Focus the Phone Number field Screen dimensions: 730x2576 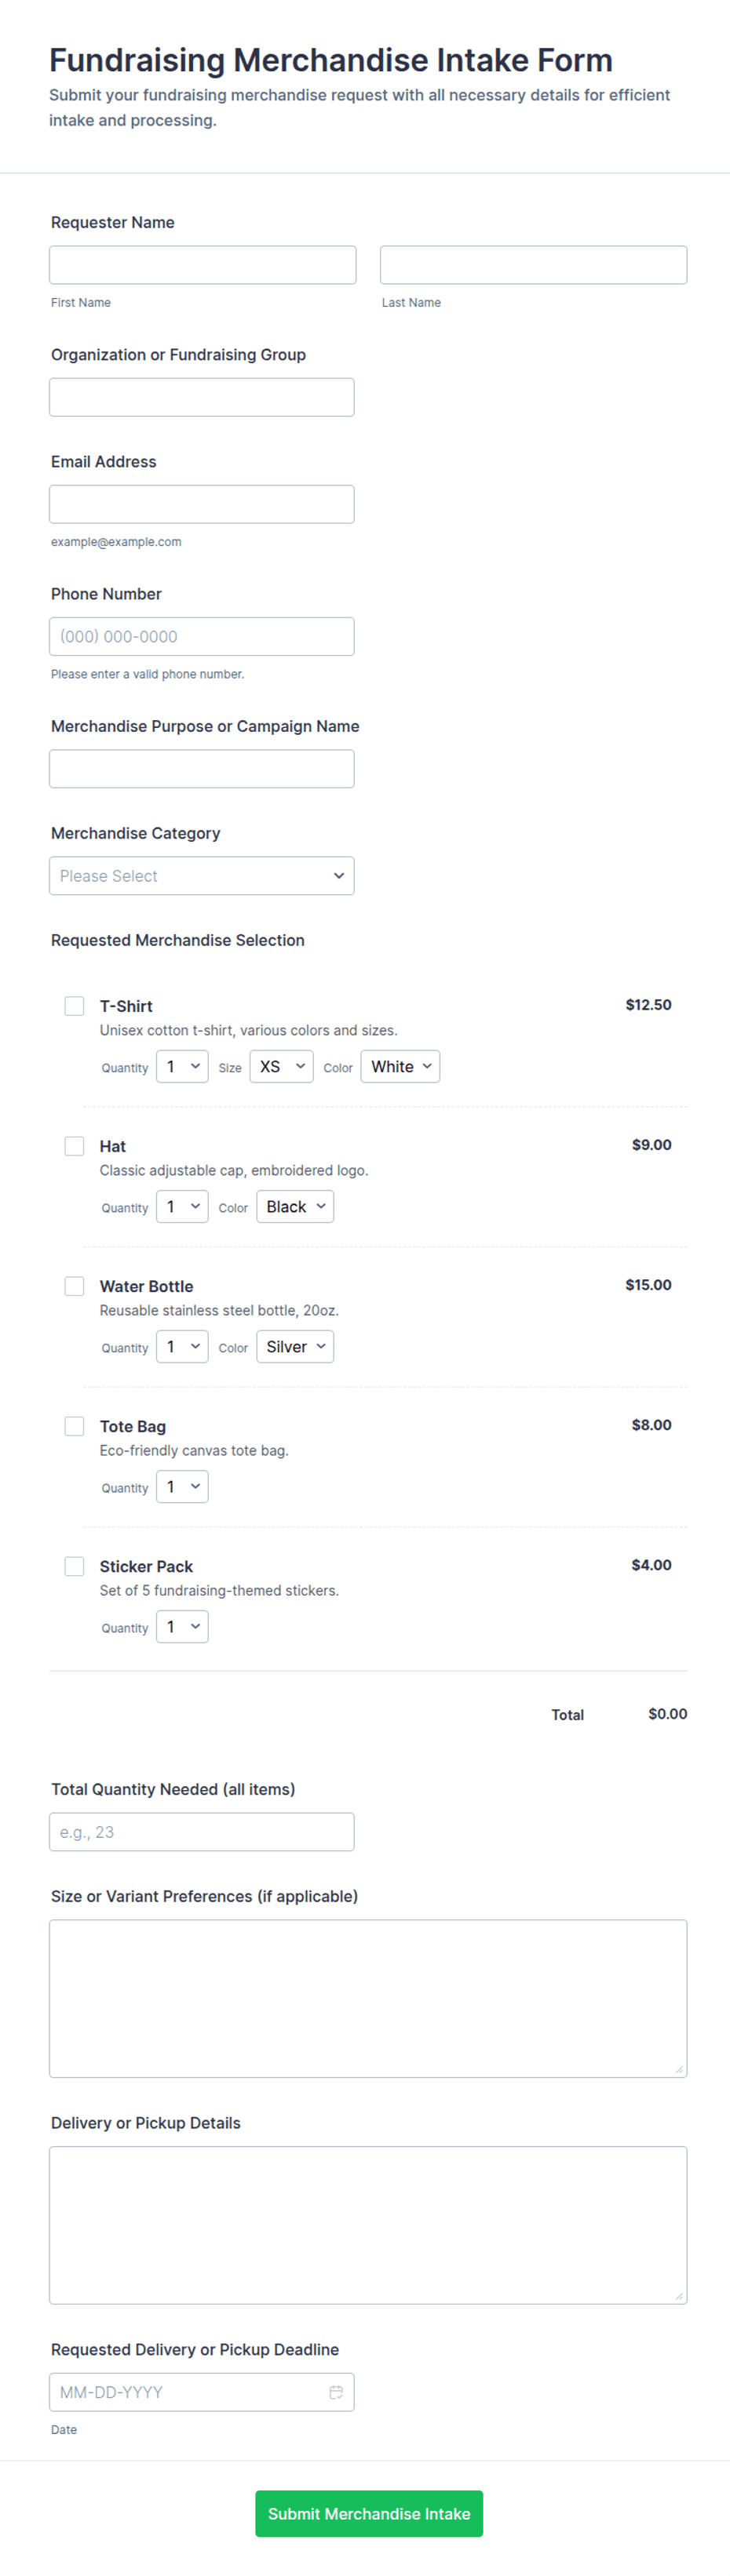coord(202,636)
